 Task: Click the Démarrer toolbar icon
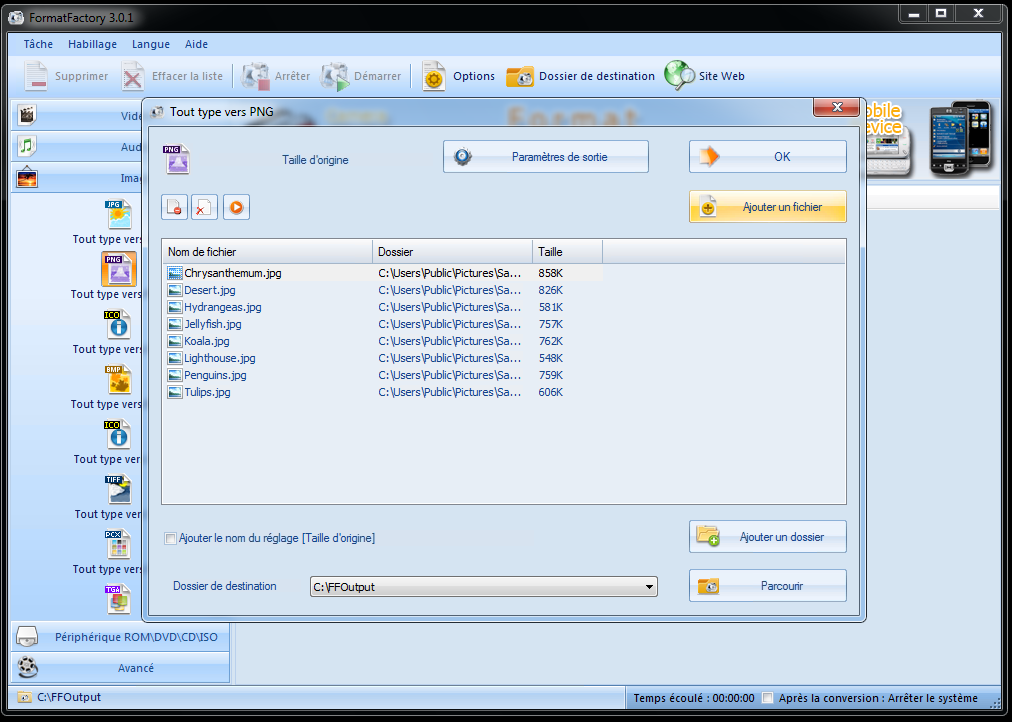click(334, 76)
